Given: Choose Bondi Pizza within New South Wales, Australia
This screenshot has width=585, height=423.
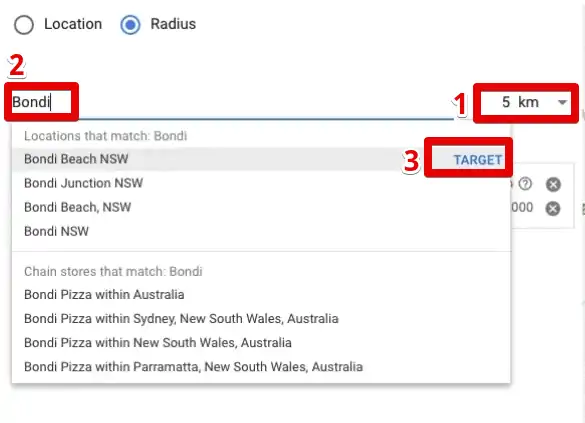Looking at the screenshot, I should [x=158, y=342].
